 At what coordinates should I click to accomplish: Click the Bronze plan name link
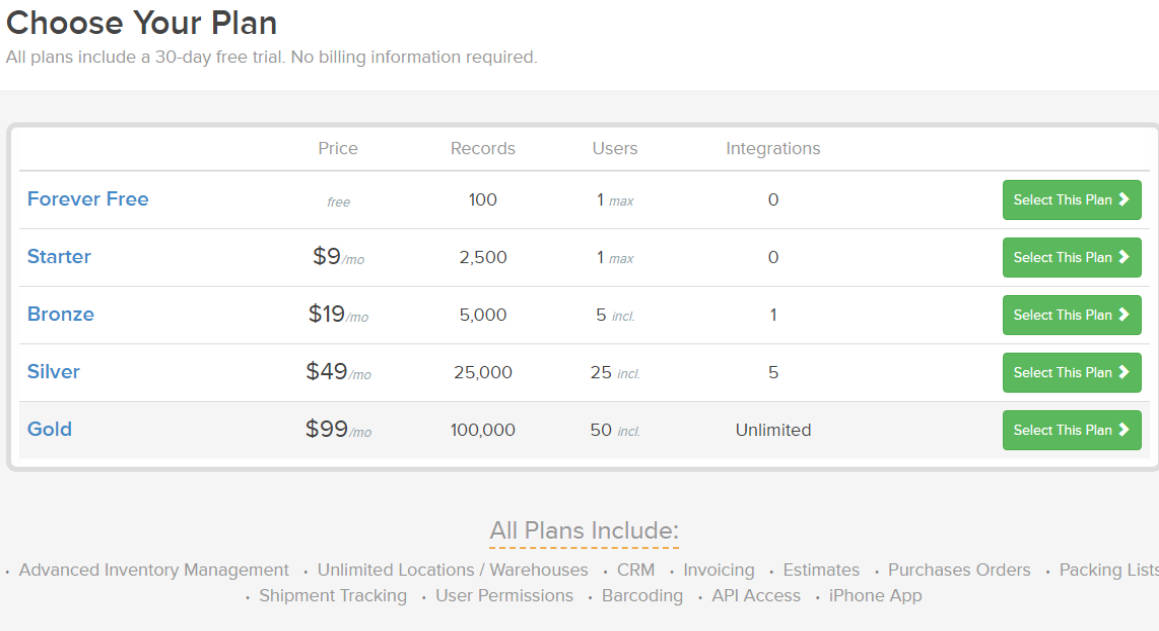pos(61,314)
